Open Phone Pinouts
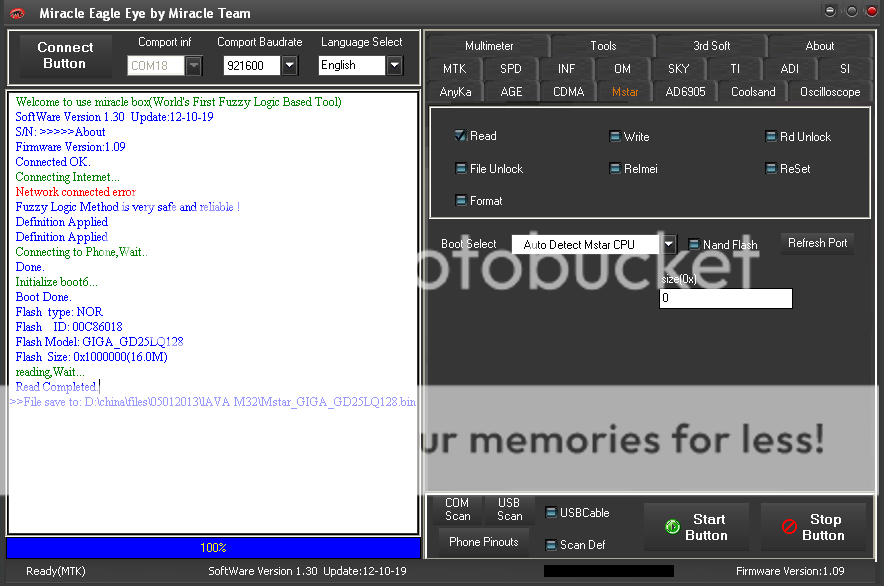884x586 pixels. [x=484, y=542]
